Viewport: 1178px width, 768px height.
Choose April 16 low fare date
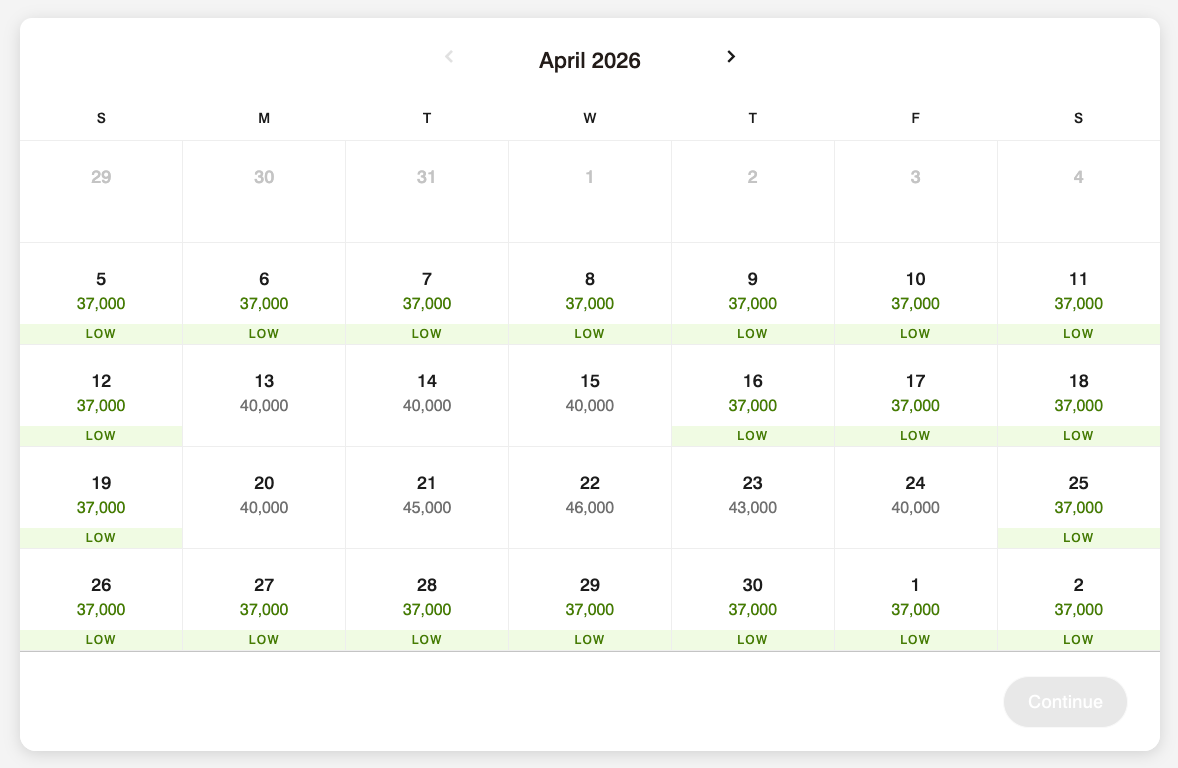[753, 394]
